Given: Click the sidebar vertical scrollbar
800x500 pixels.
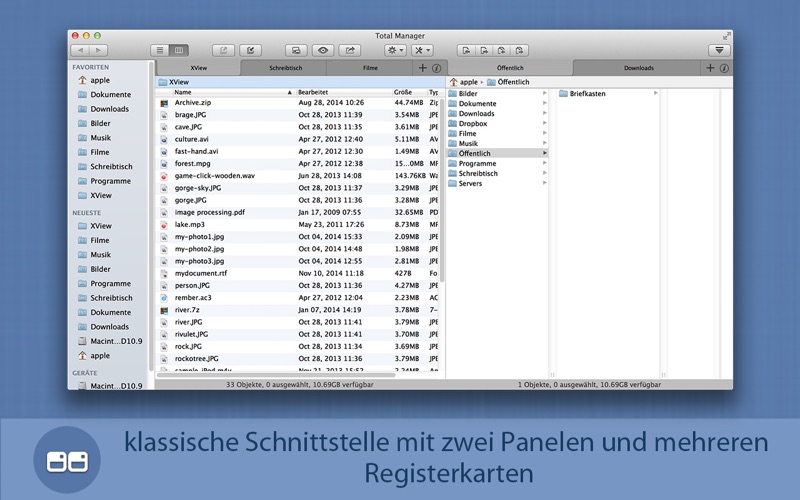Looking at the screenshot, I should [151, 217].
